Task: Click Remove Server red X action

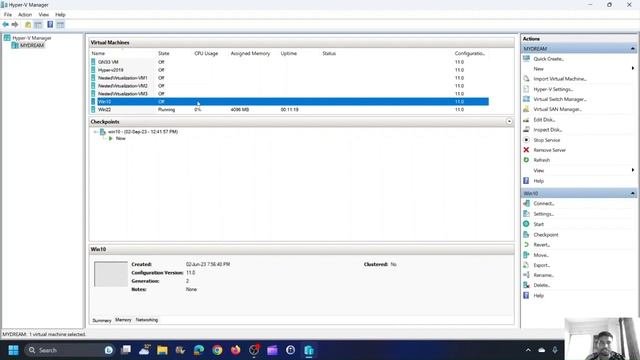Action: coord(549,150)
